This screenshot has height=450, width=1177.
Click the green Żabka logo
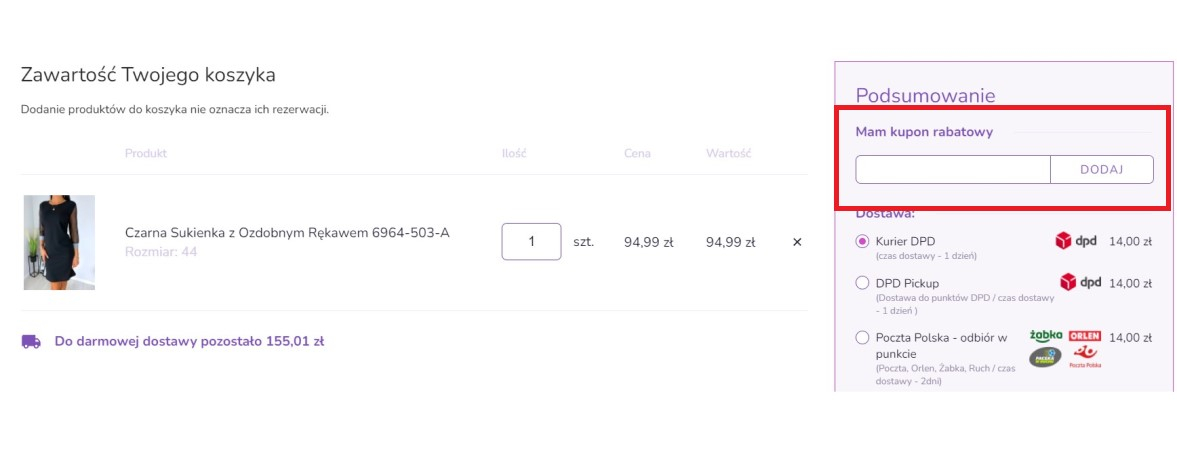[x=1046, y=336]
